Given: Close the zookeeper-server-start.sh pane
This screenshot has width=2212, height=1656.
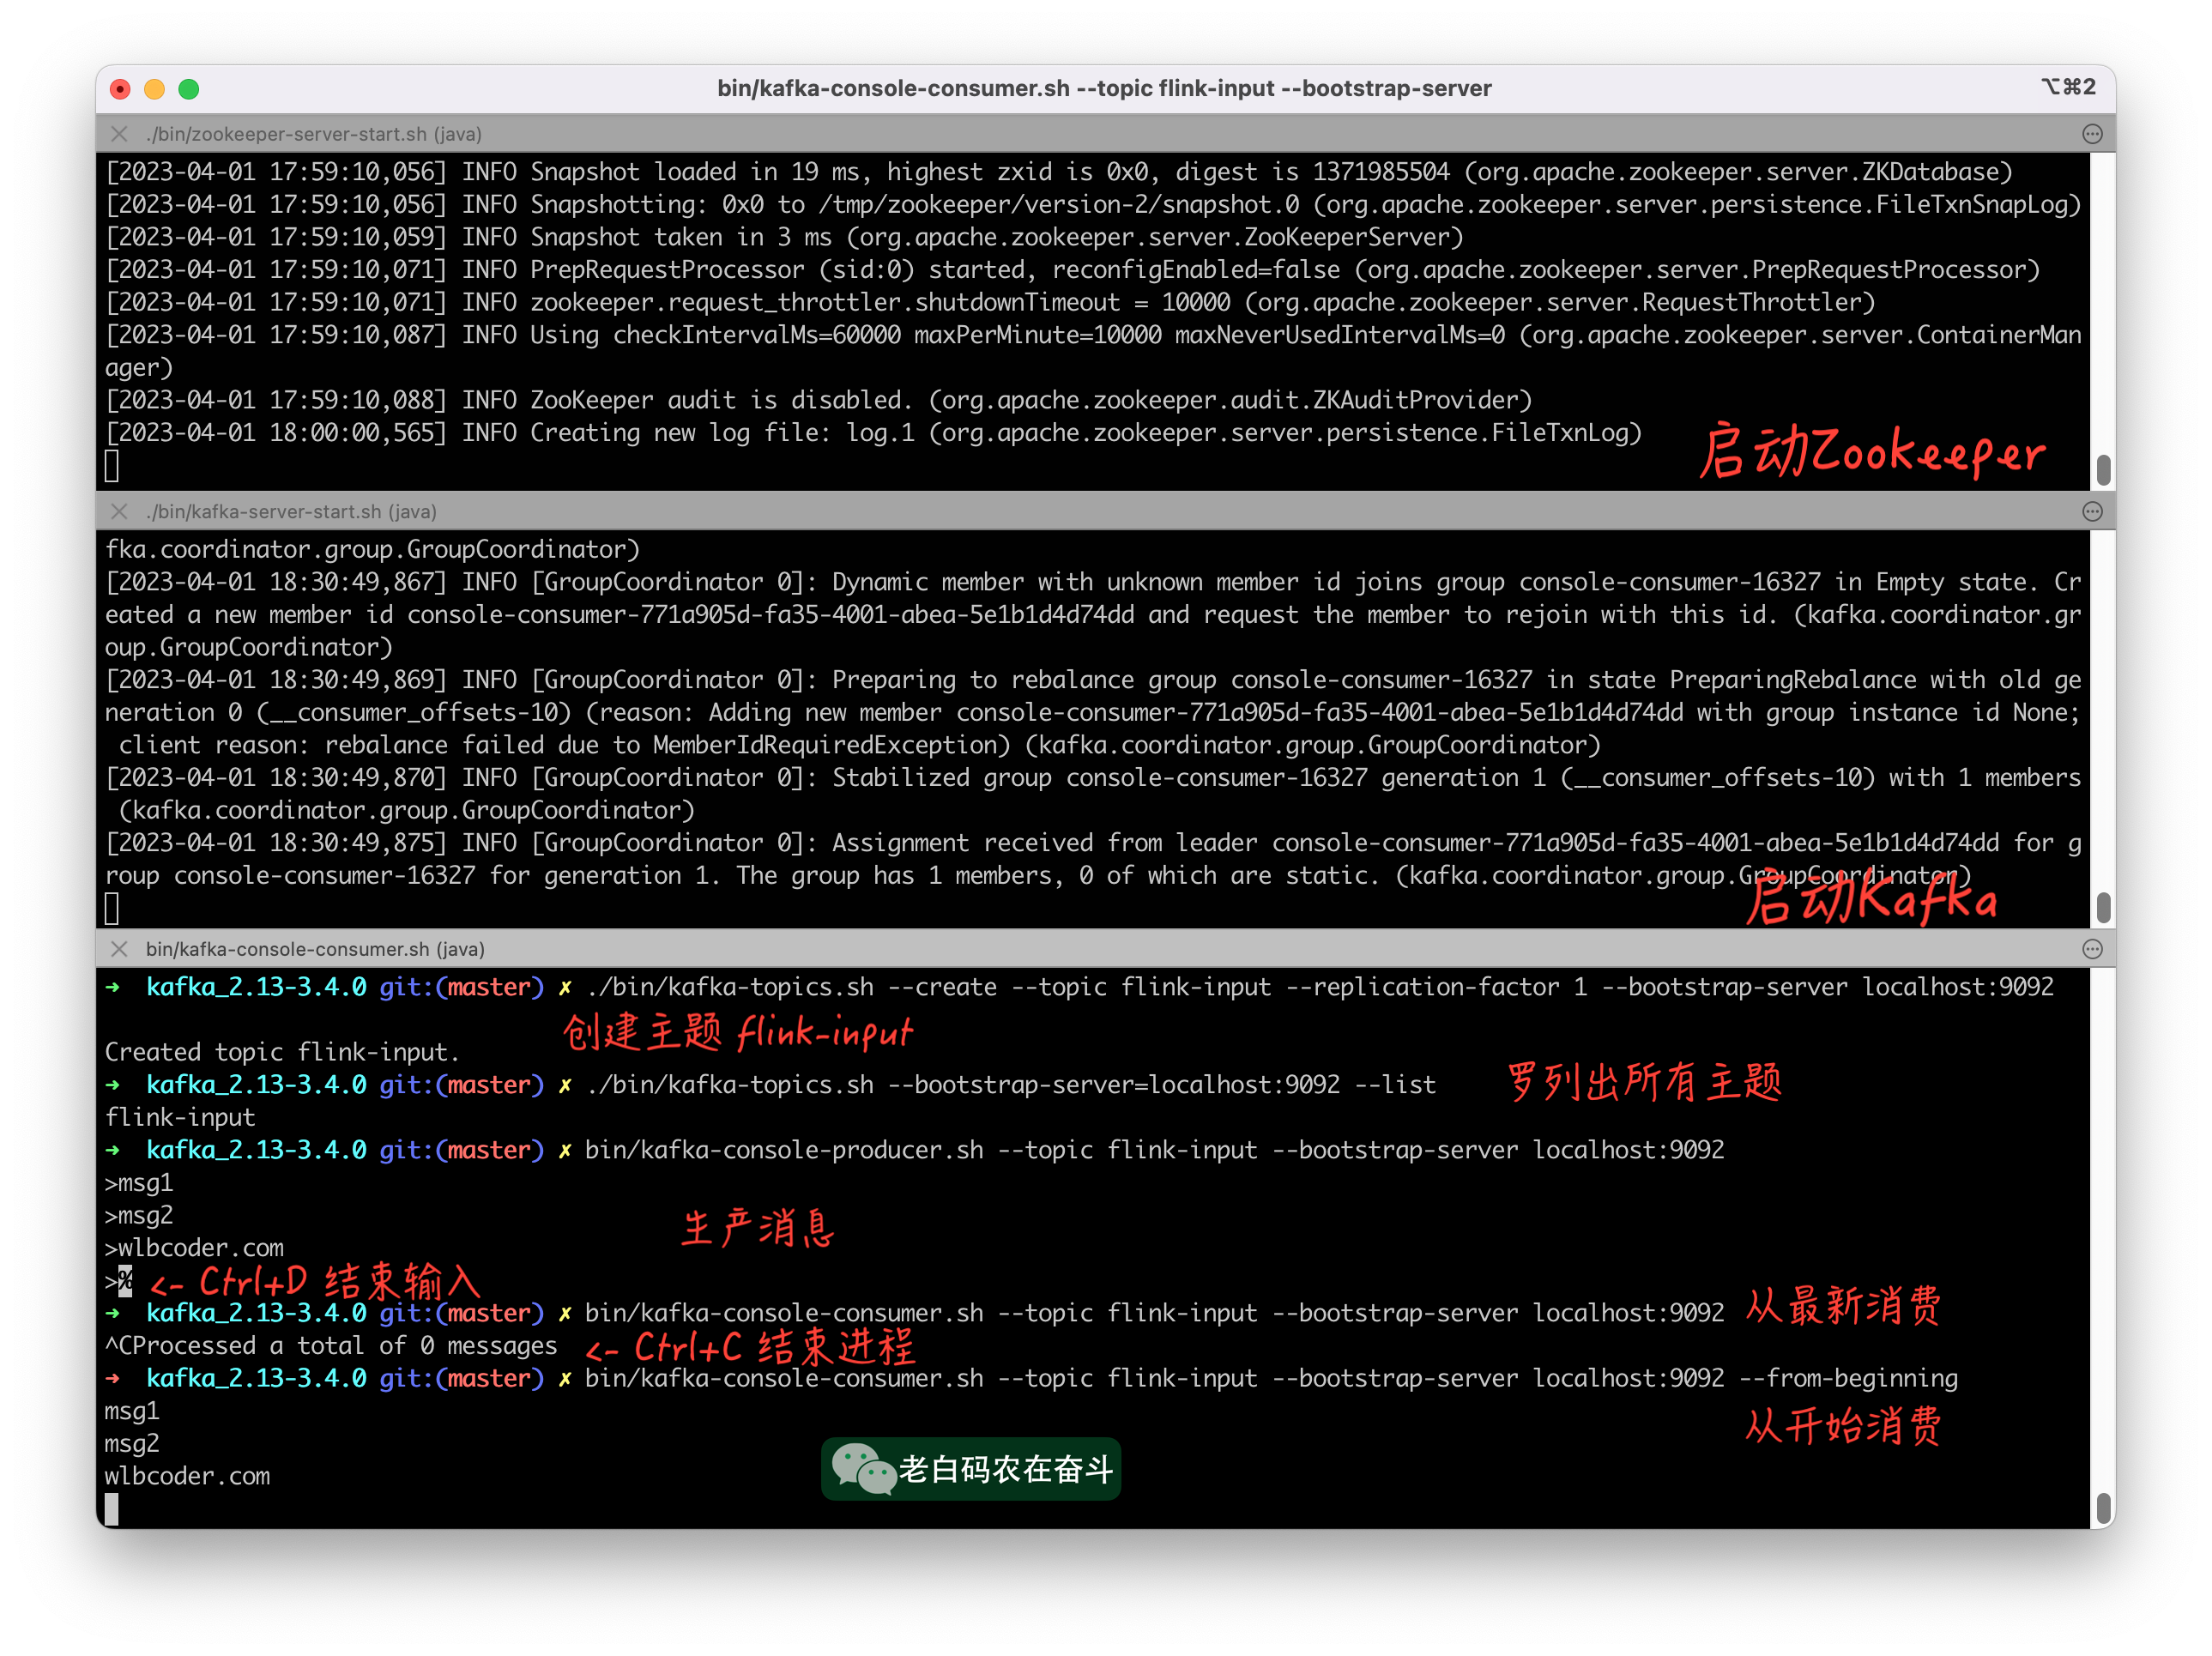Looking at the screenshot, I should 119,134.
